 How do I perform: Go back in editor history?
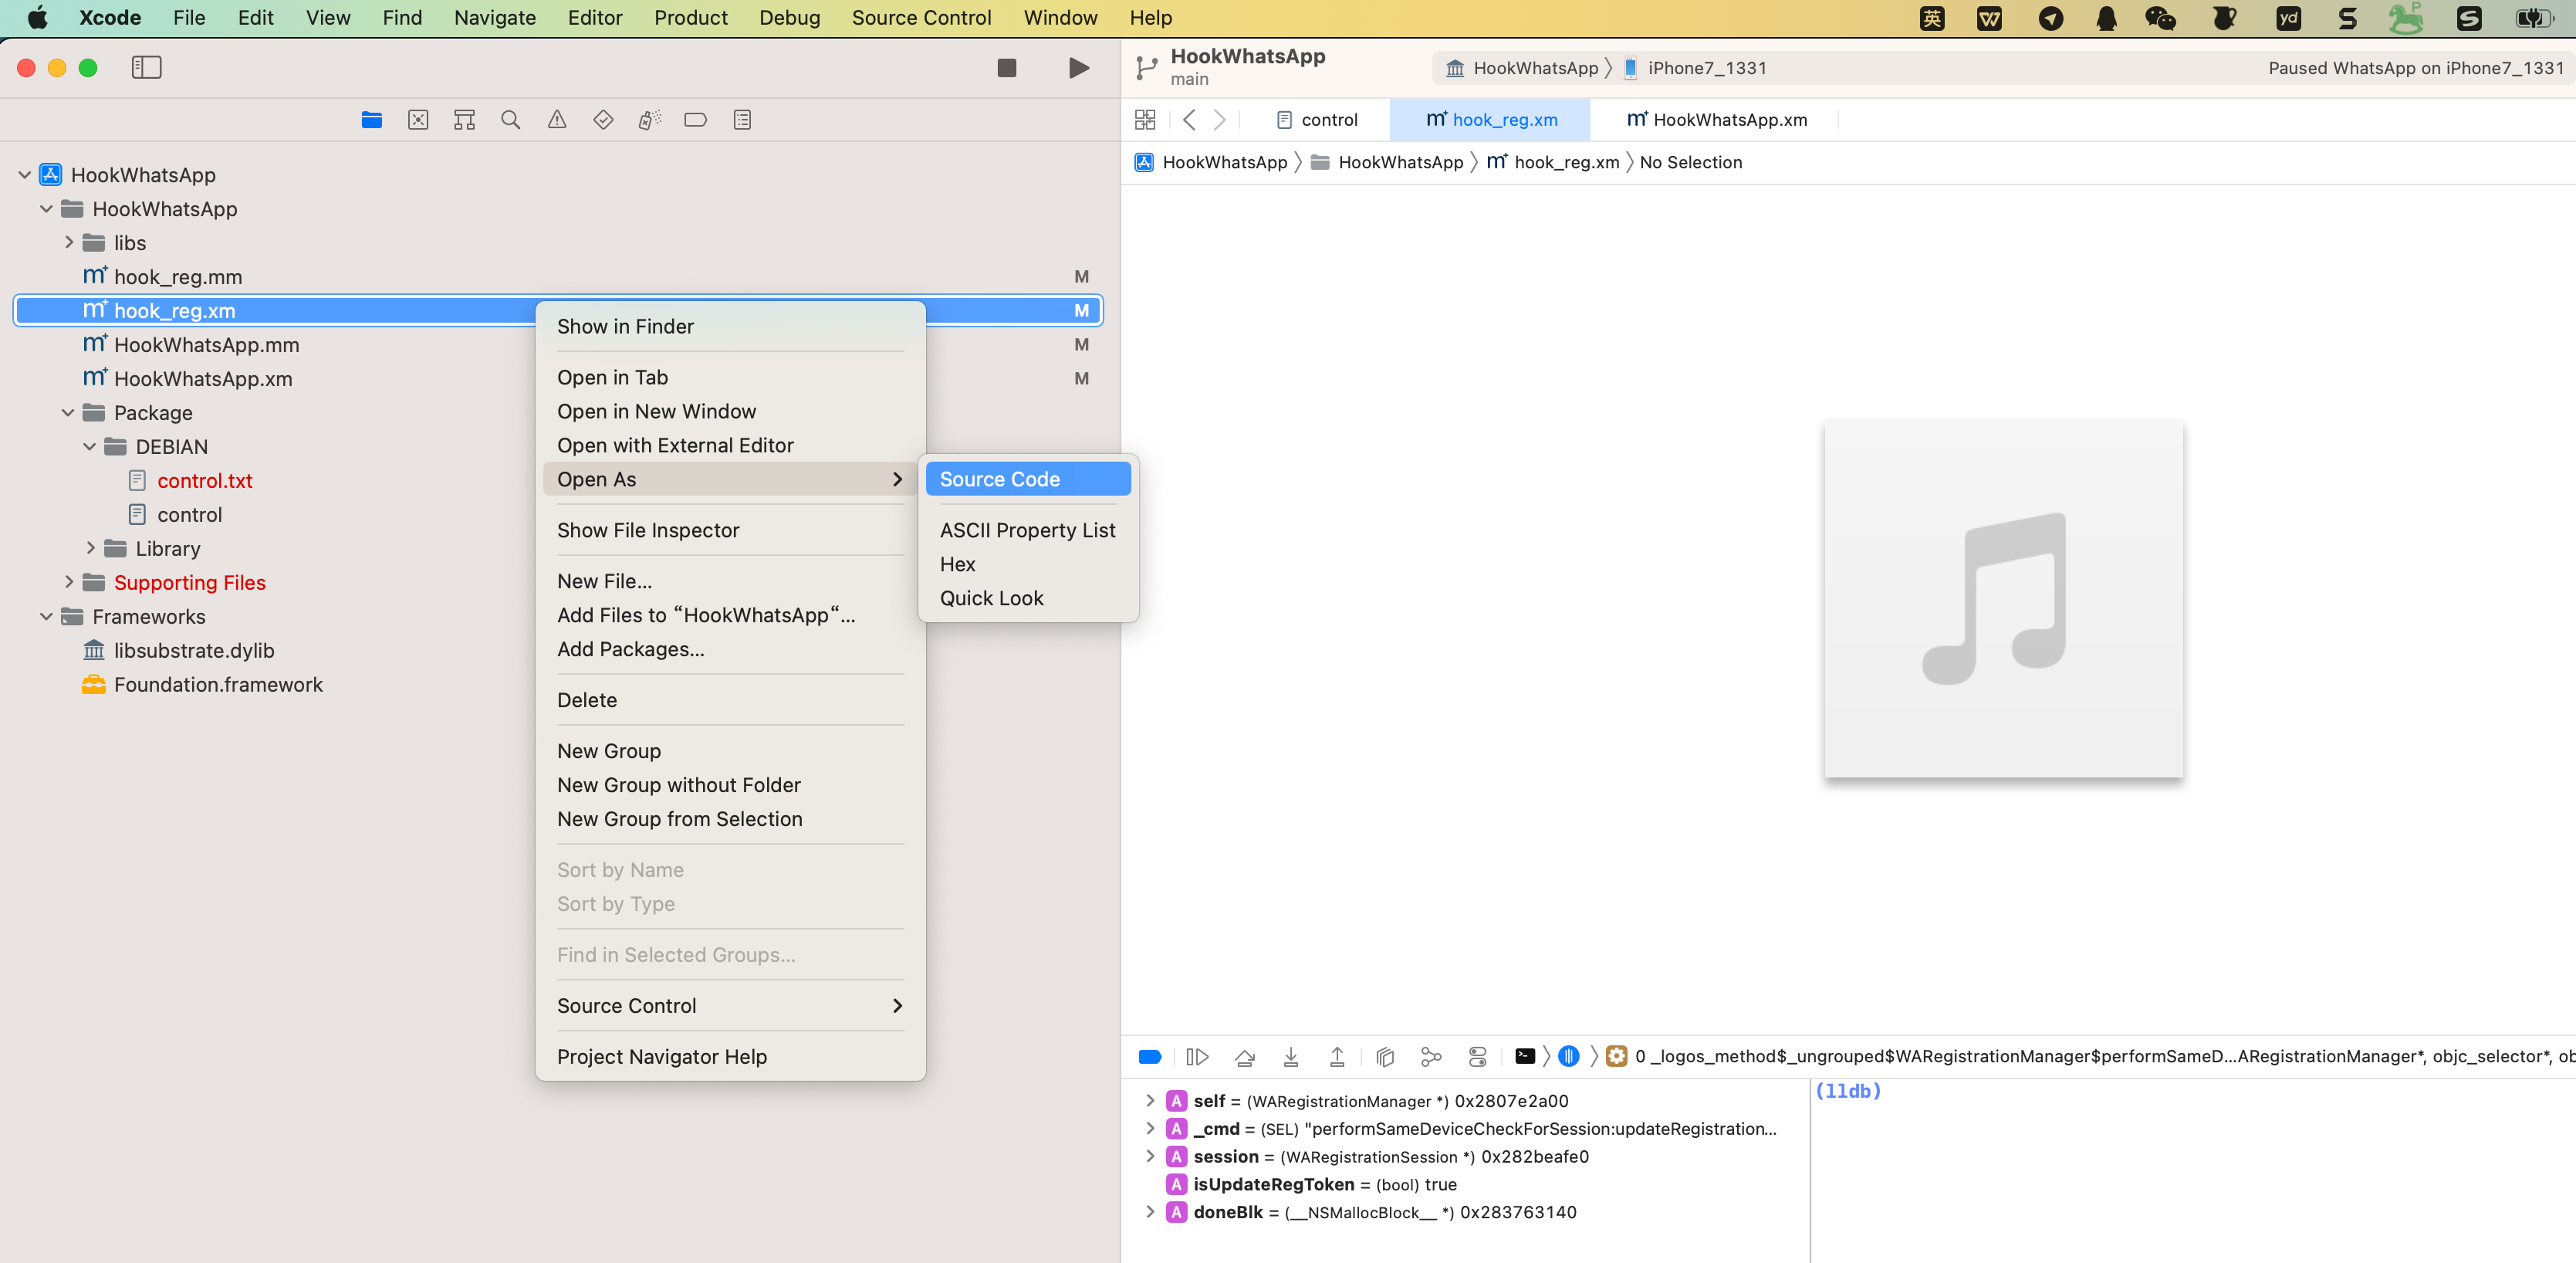pos(1189,120)
